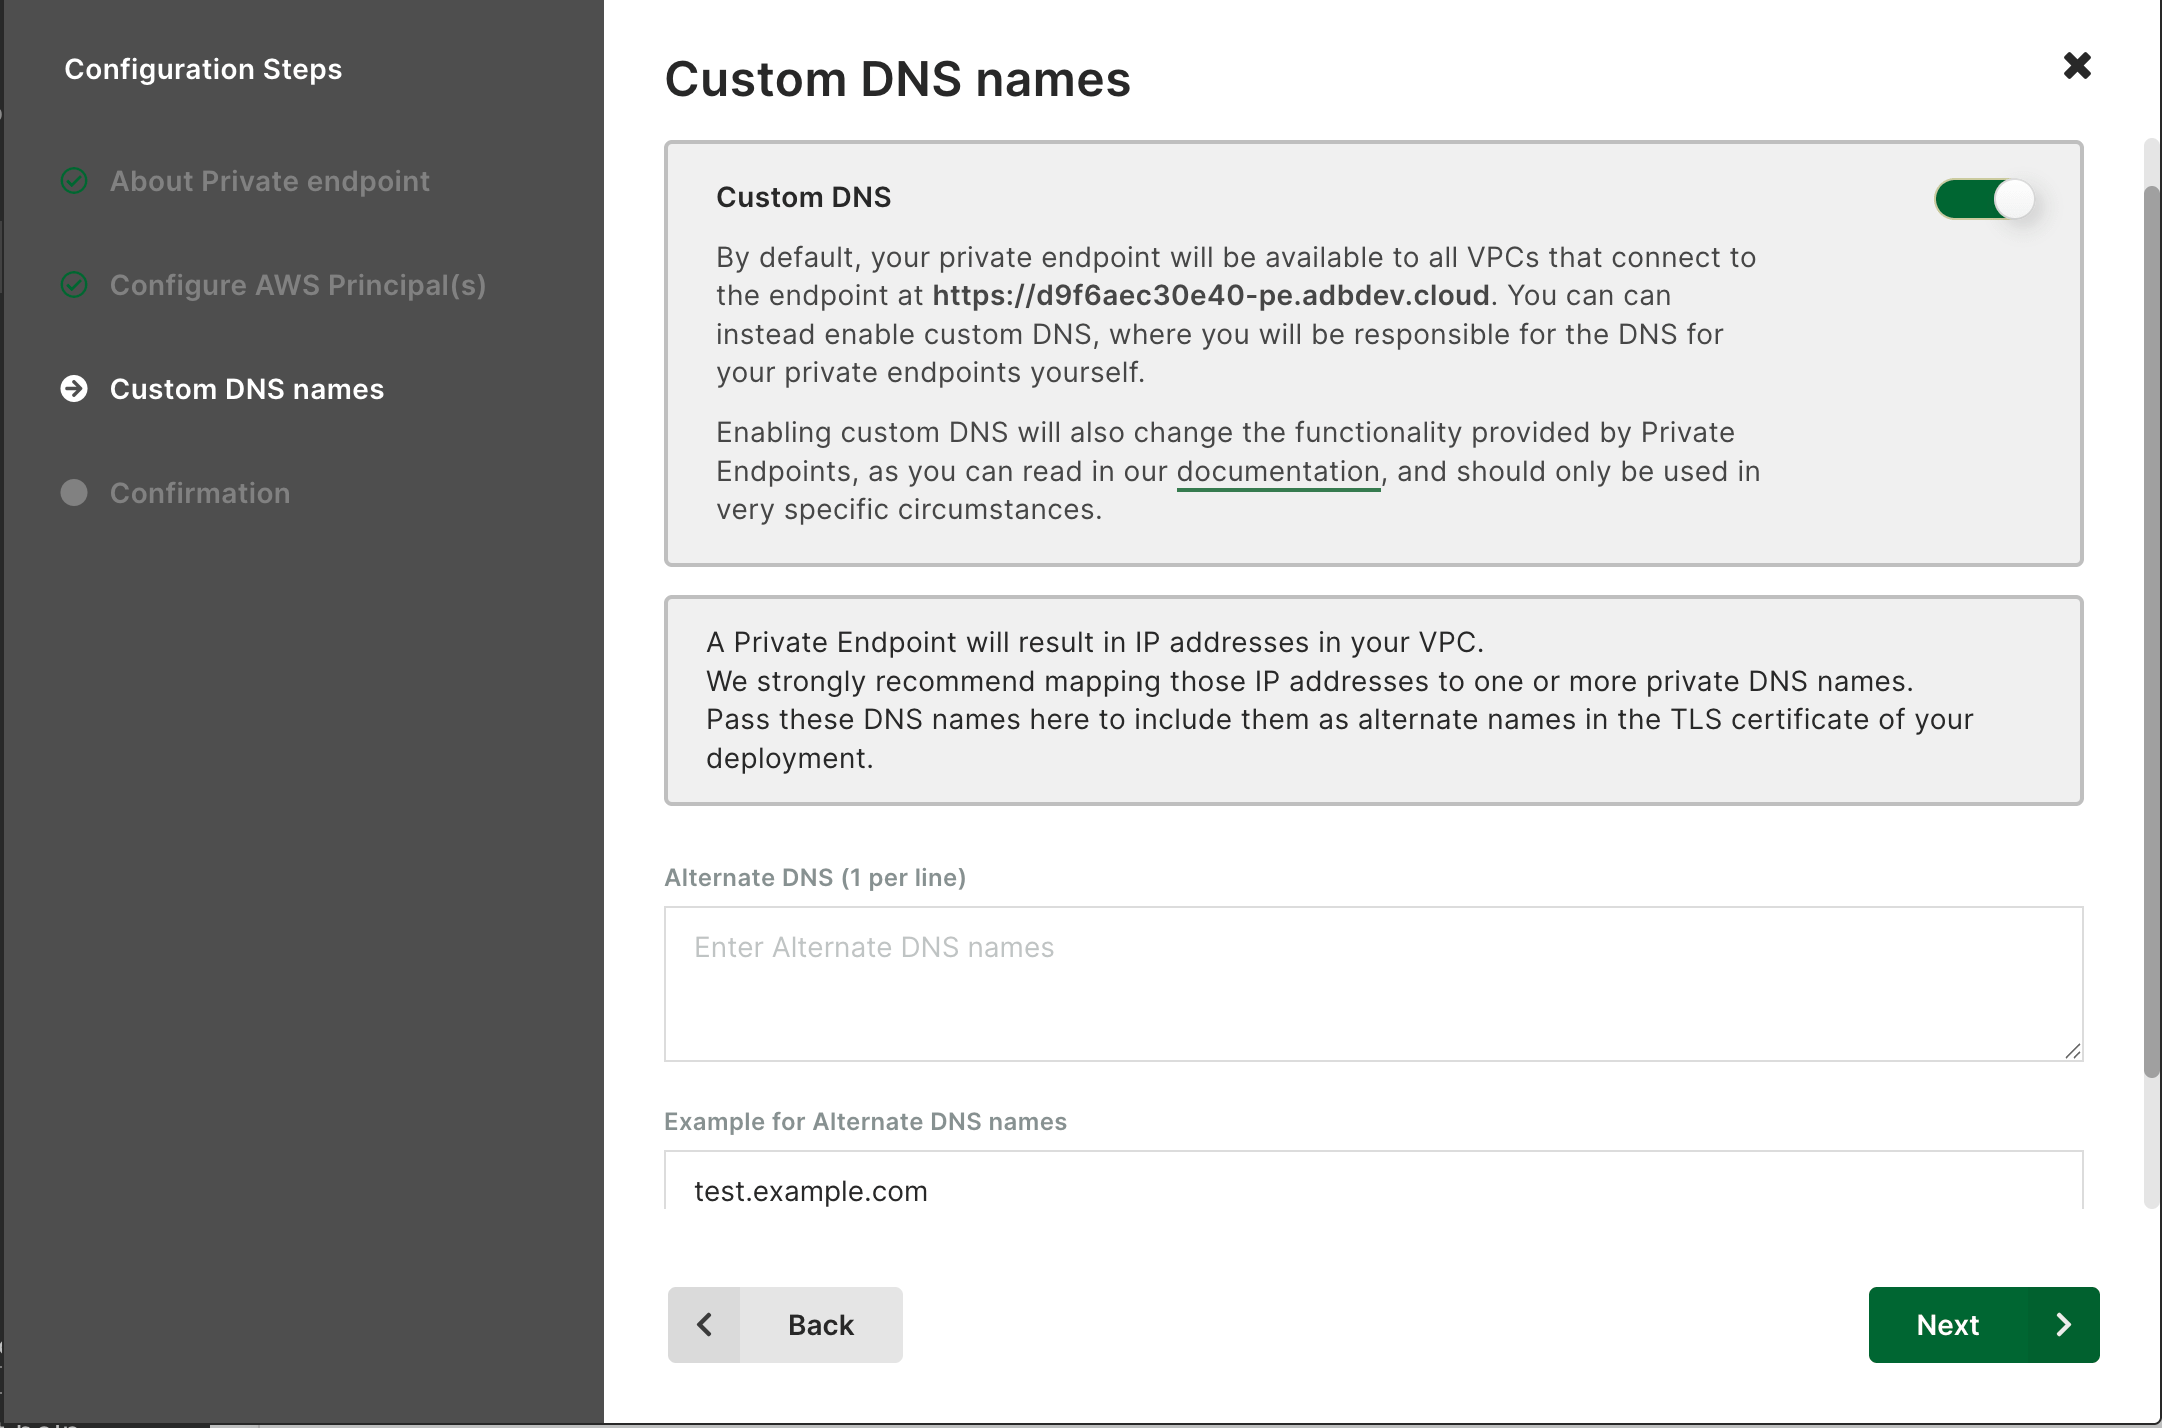2162x1428 pixels.
Task: Click the Next button
Action: click(1983, 1325)
